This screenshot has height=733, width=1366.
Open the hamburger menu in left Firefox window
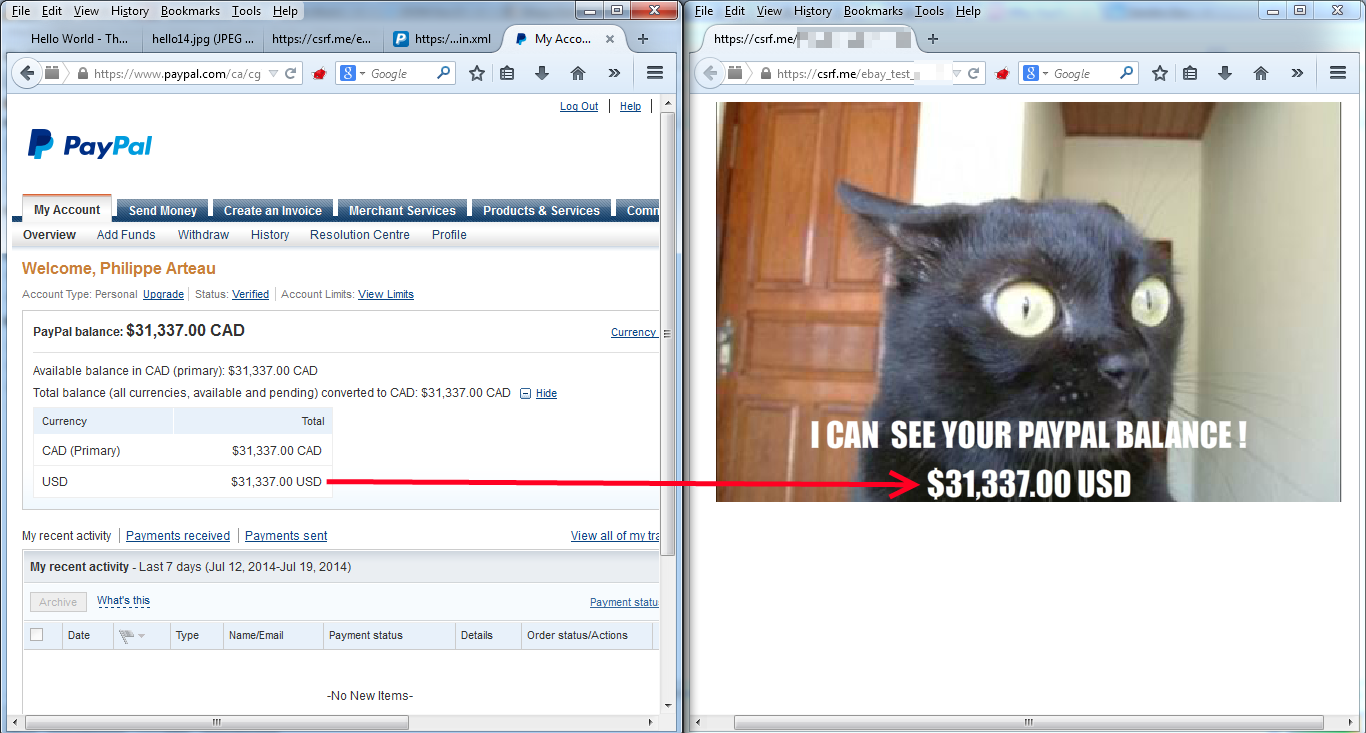(655, 73)
